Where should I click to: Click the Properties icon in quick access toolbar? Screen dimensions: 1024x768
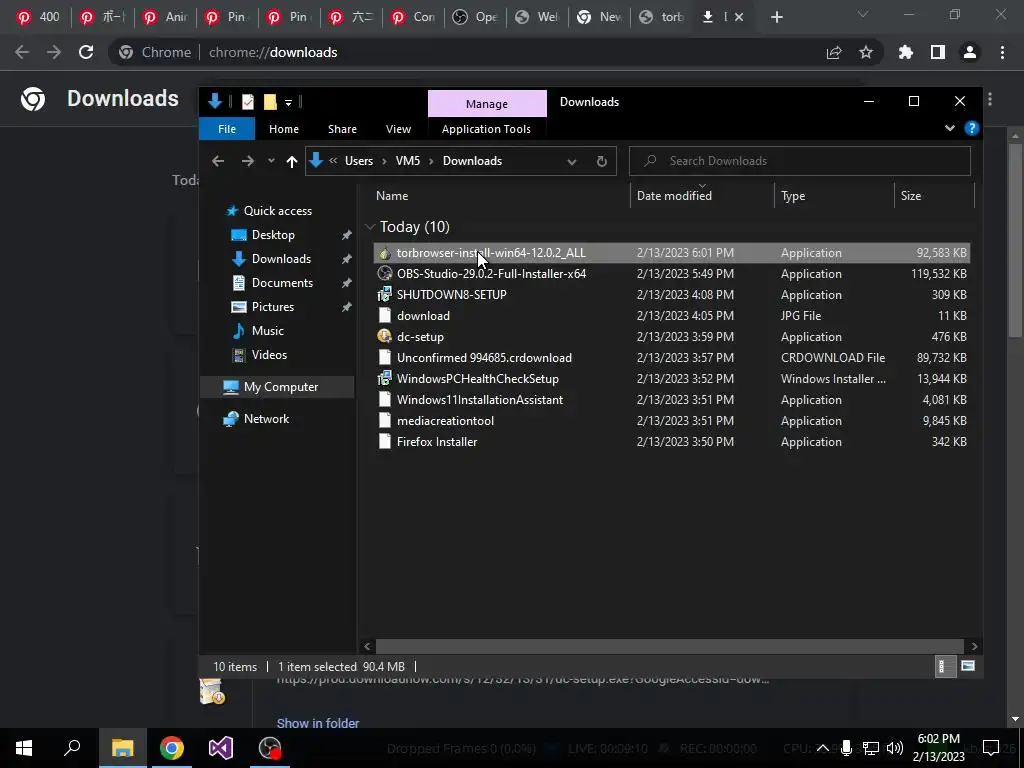coord(248,102)
